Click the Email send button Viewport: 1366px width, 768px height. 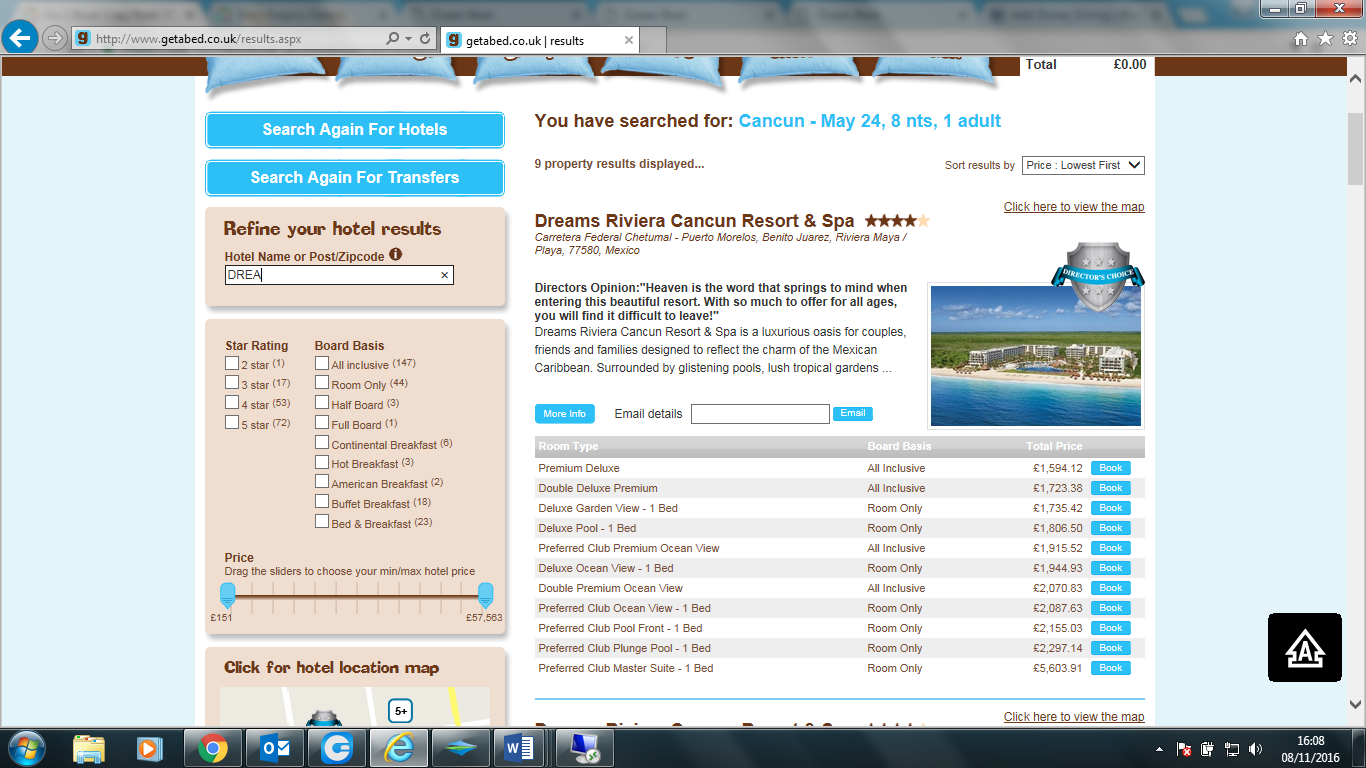(853, 413)
